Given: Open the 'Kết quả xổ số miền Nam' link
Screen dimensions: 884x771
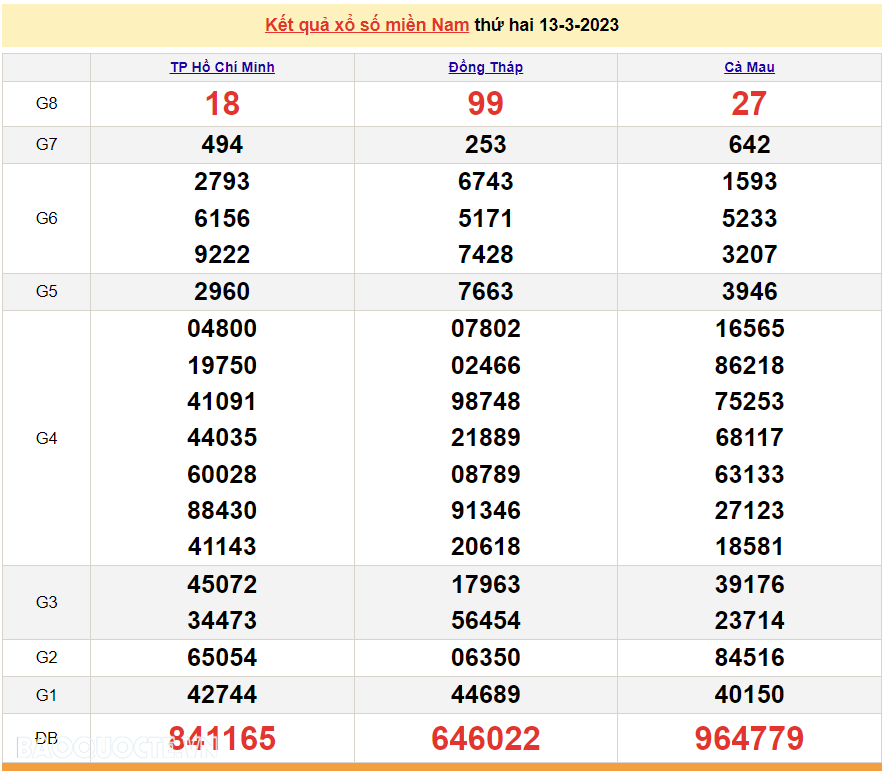Looking at the screenshot, I should [367, 25].
